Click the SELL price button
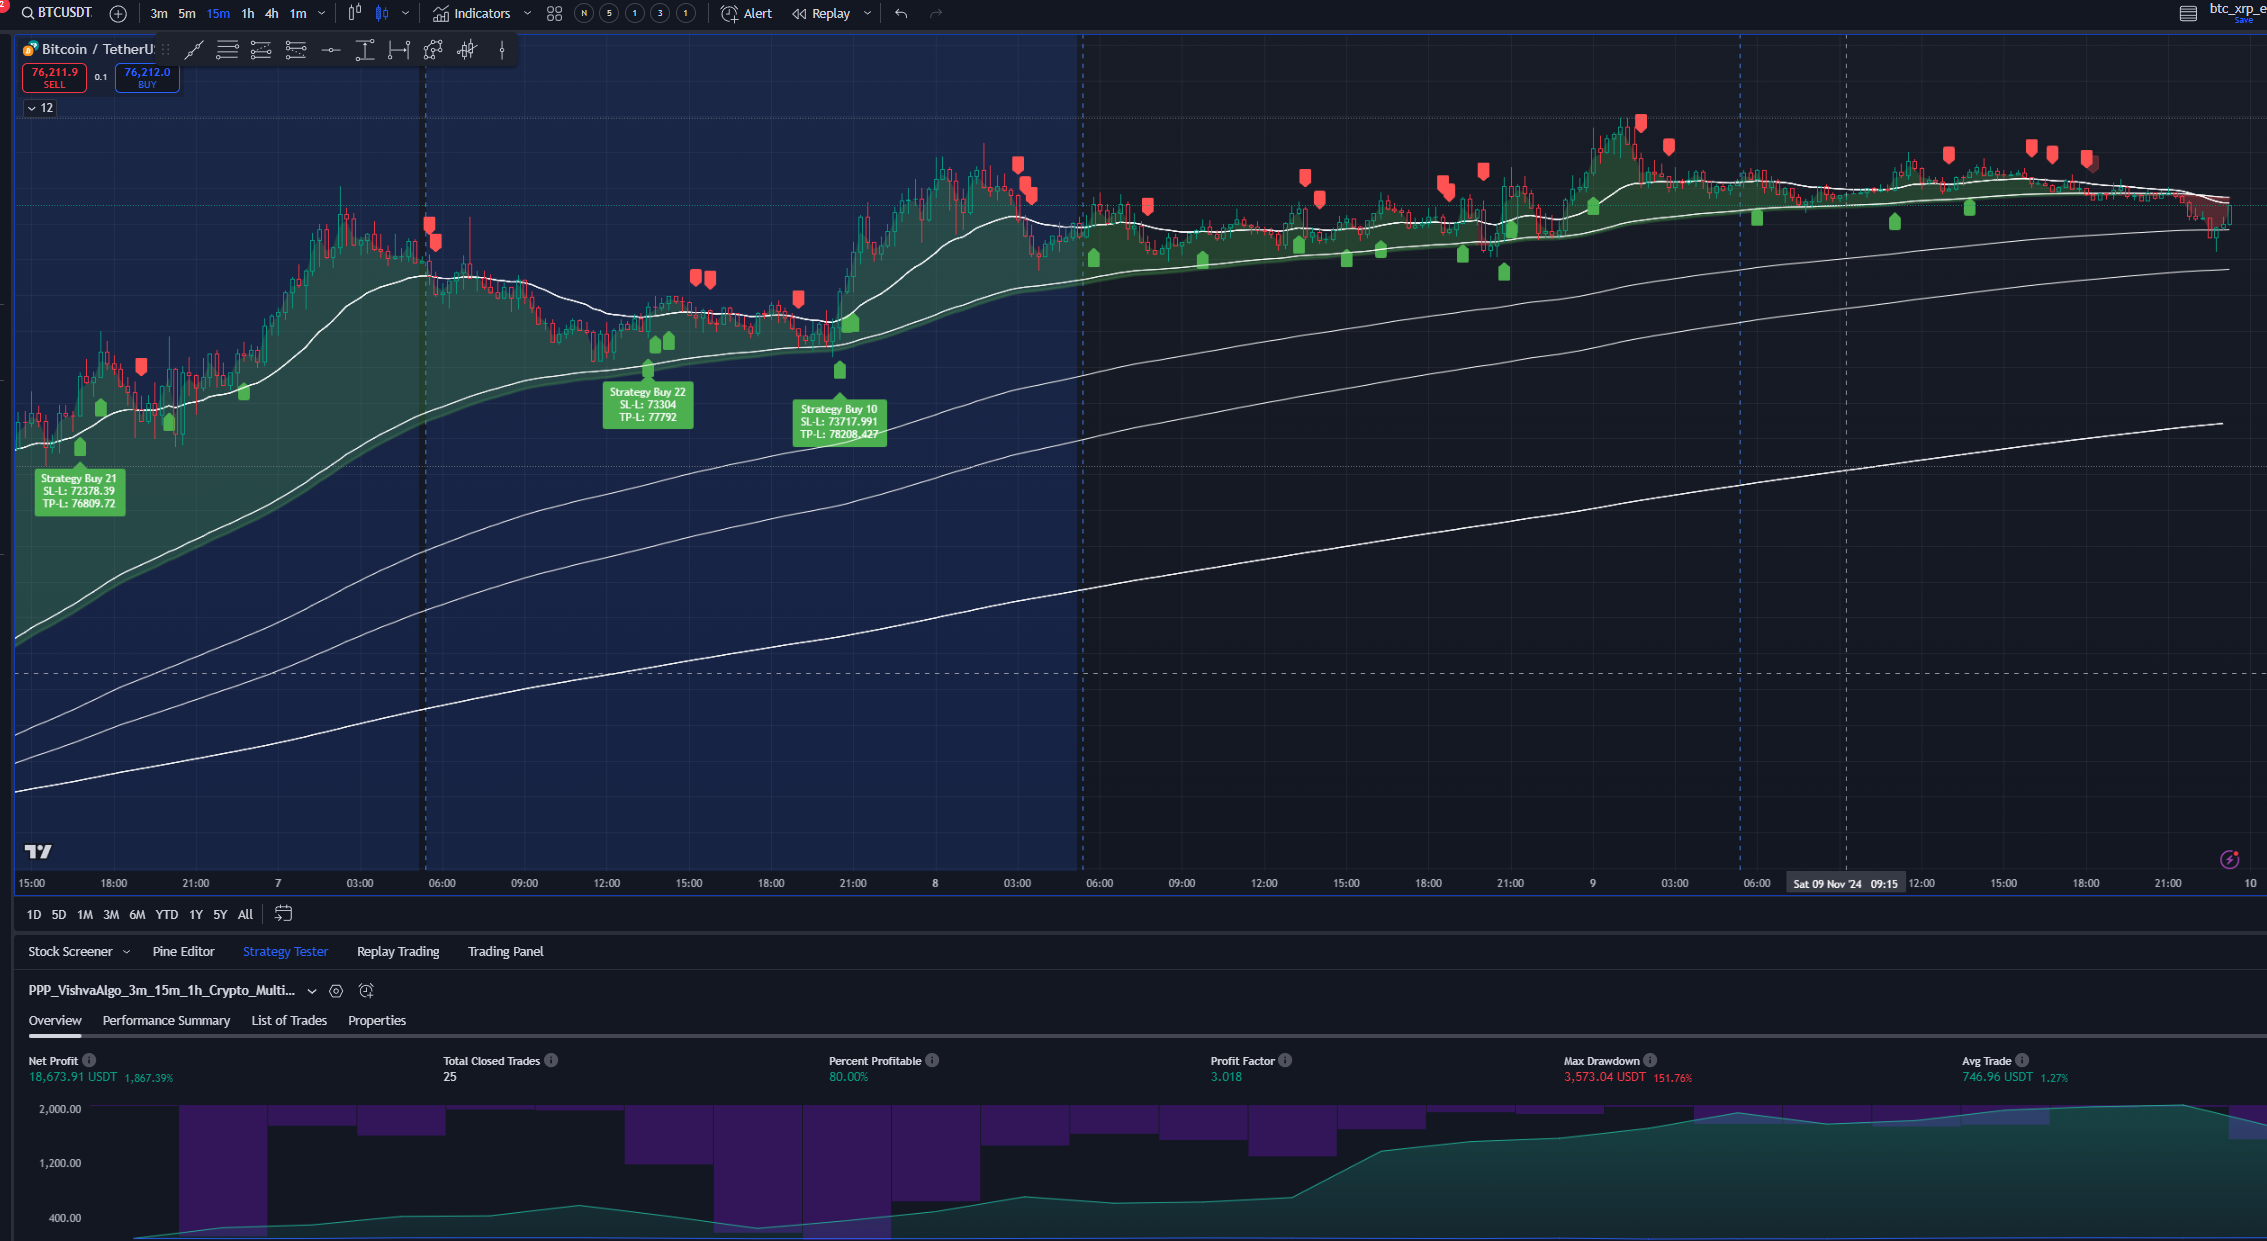The height and width of the screenshot is (1241, 2267). coord(54,78)
